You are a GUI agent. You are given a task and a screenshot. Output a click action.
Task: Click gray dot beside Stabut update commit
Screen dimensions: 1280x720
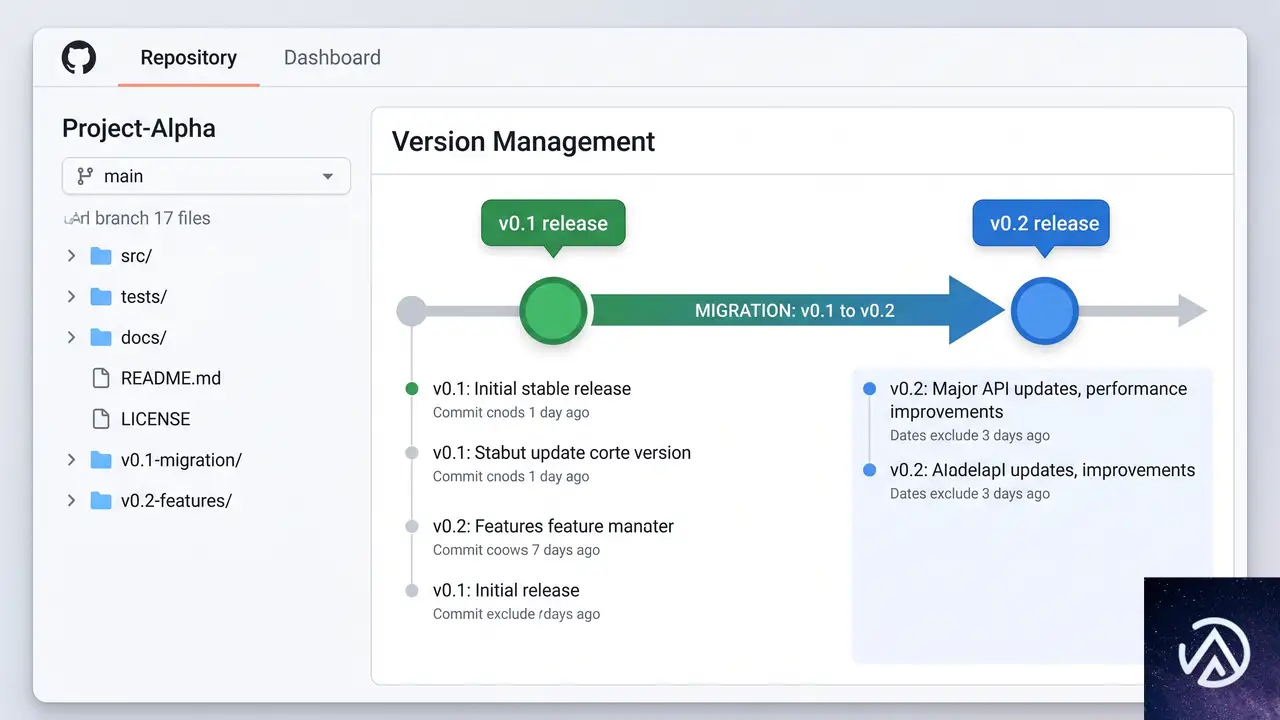pyautogui.click(x=411, y=453)
